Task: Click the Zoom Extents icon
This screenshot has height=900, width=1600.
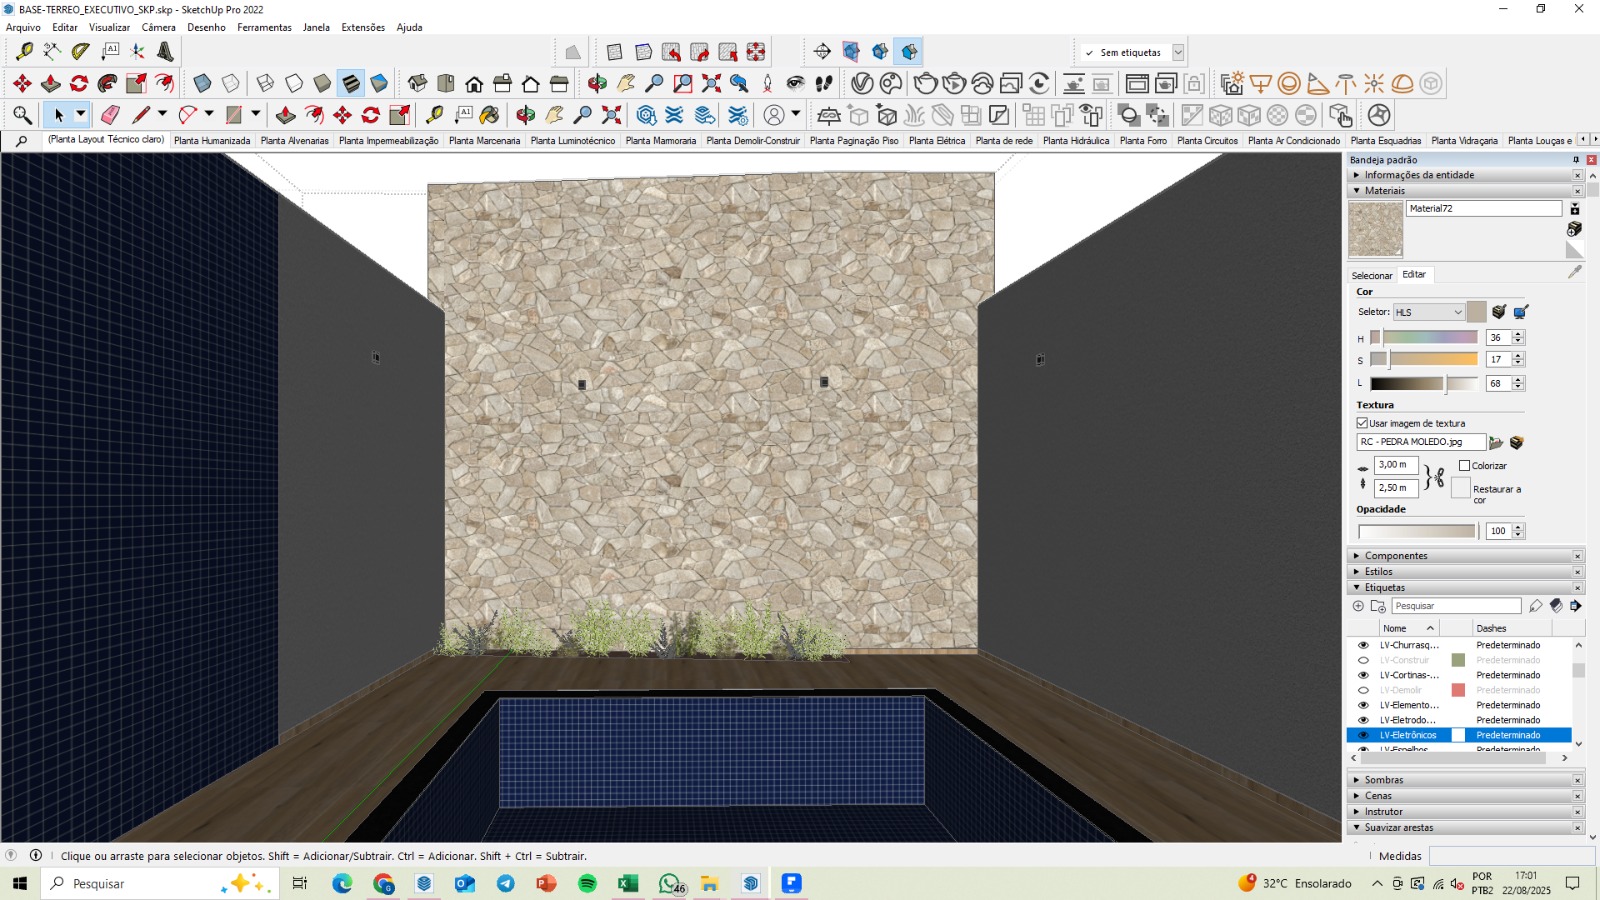Action: coord(611,115)
